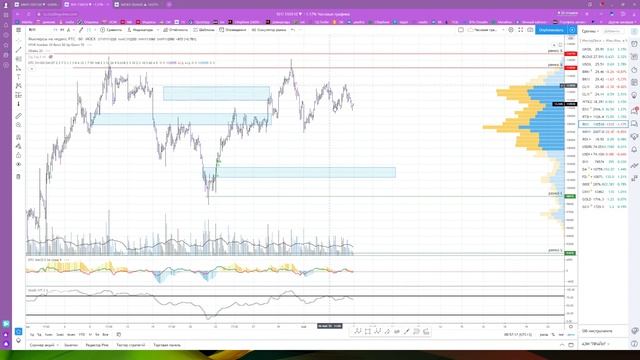Hide all drawings with eye icon
This screenshot has height=360, width=640.
tap(18, 164)
